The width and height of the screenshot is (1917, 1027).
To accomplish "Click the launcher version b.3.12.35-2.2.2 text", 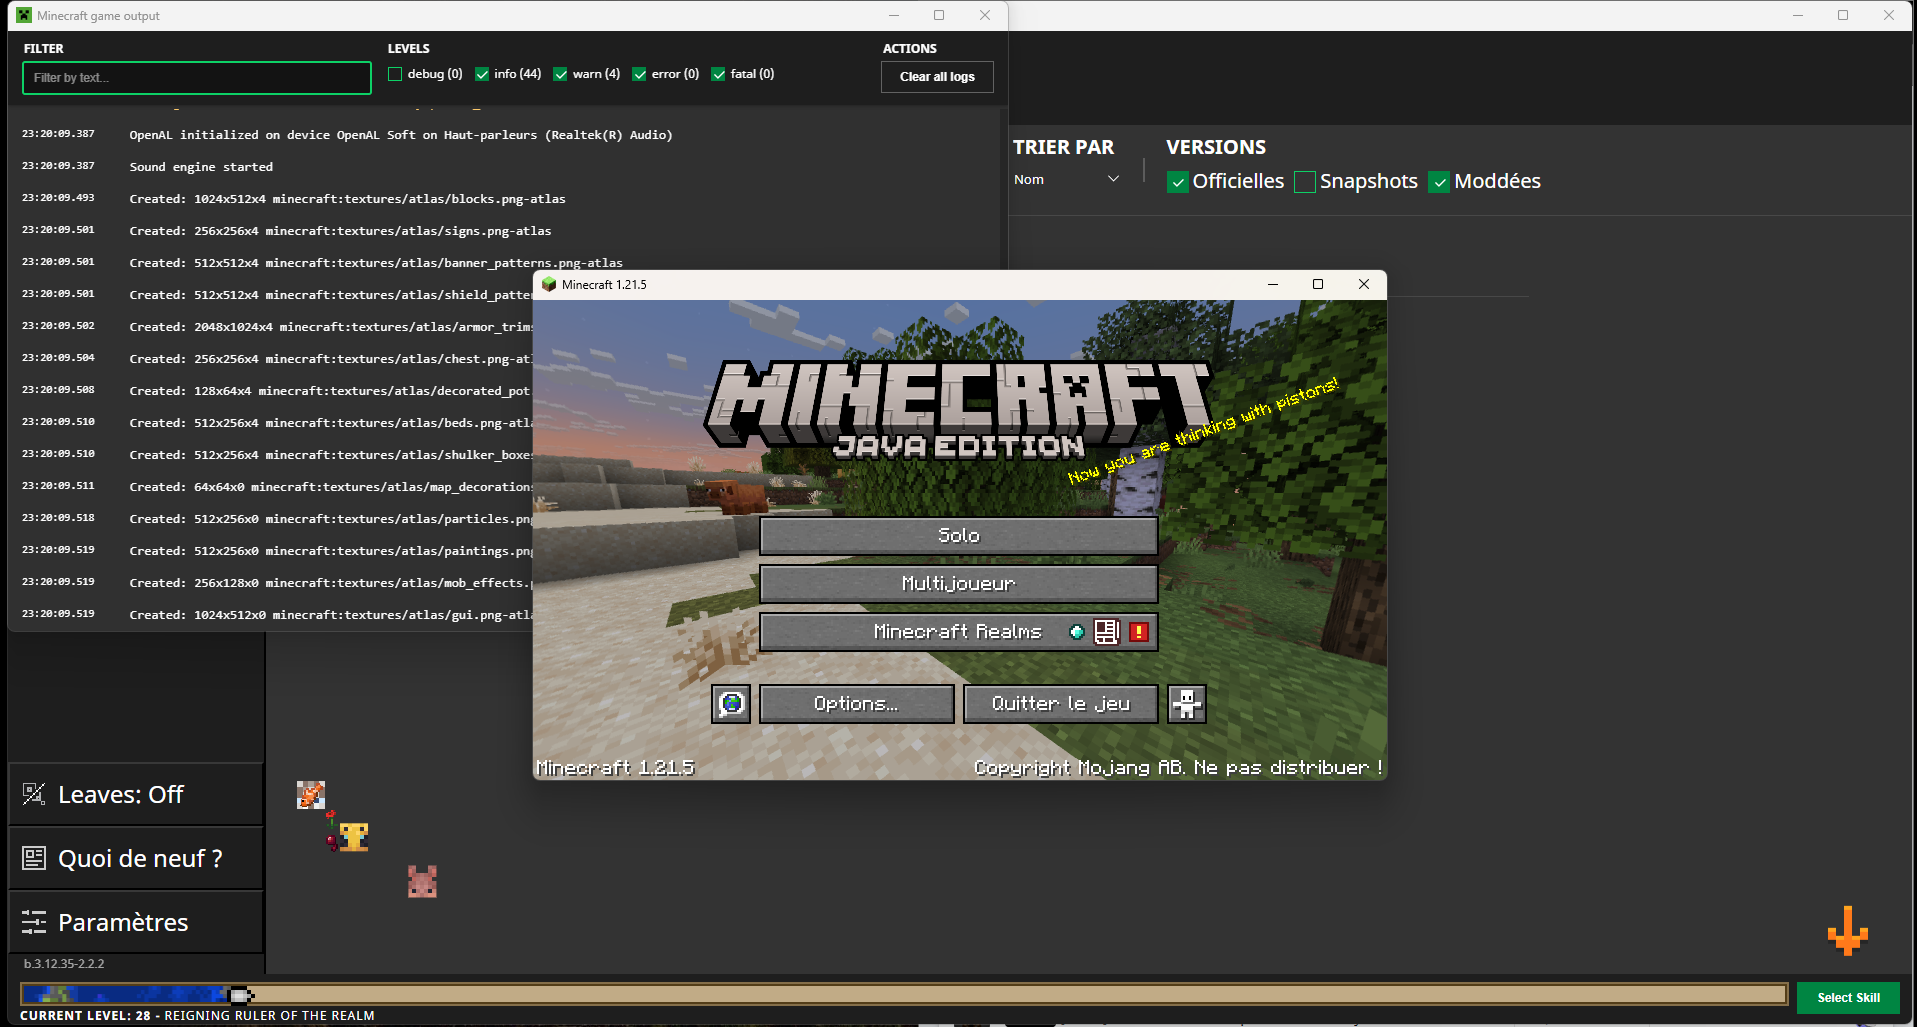I will click(x=64, y=964).
